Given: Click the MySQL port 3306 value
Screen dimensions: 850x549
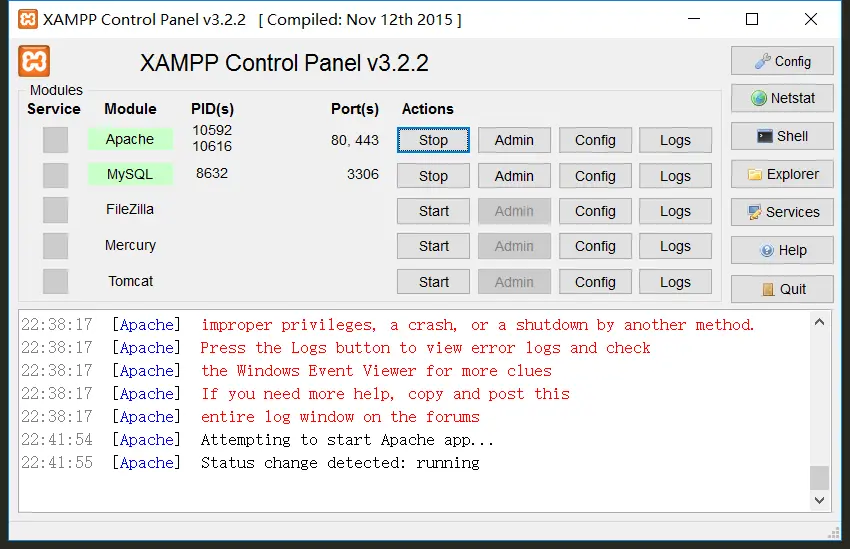Looking at the screenshot, I should point(363,174).
